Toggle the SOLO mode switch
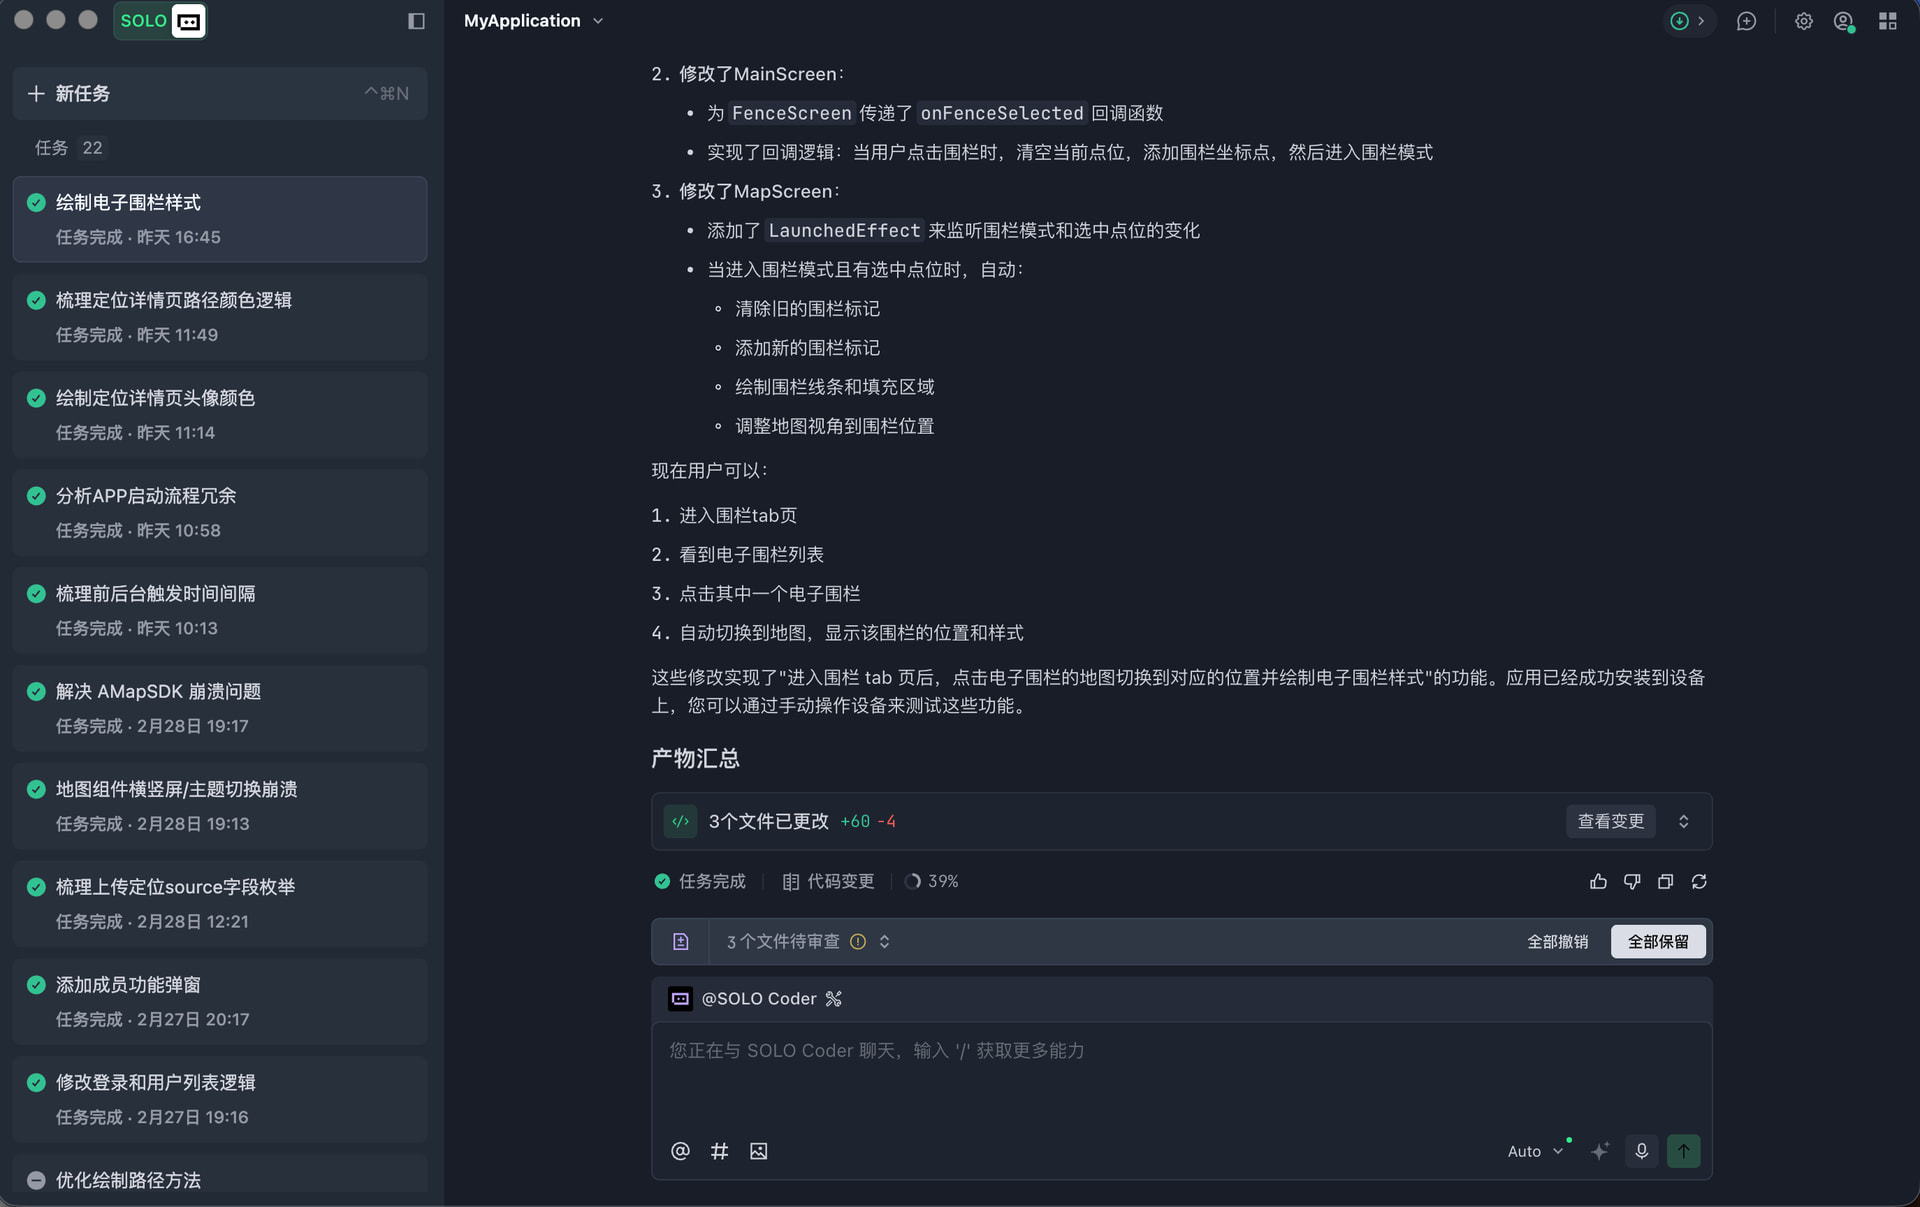Screen dimensions: 1920x1207 (x=160, y=21)
